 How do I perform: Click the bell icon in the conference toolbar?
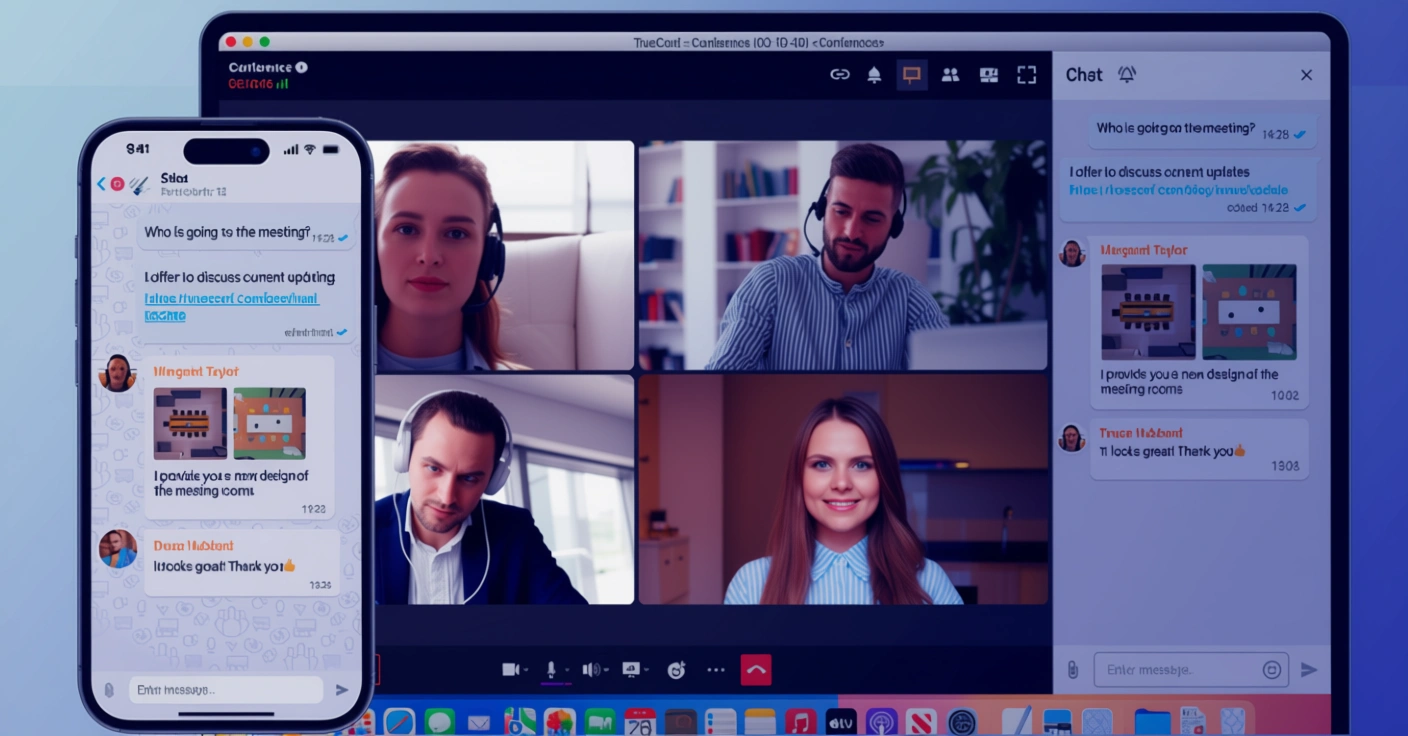click(x=874, y=75)
